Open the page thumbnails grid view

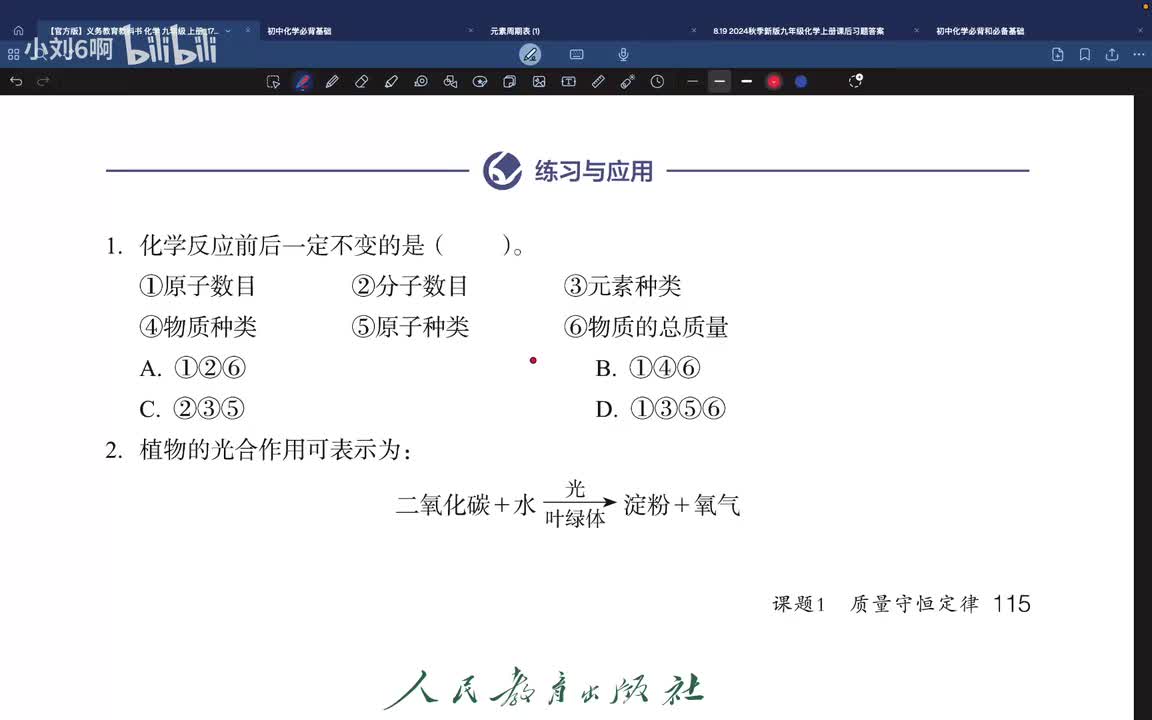pos(13,54)
